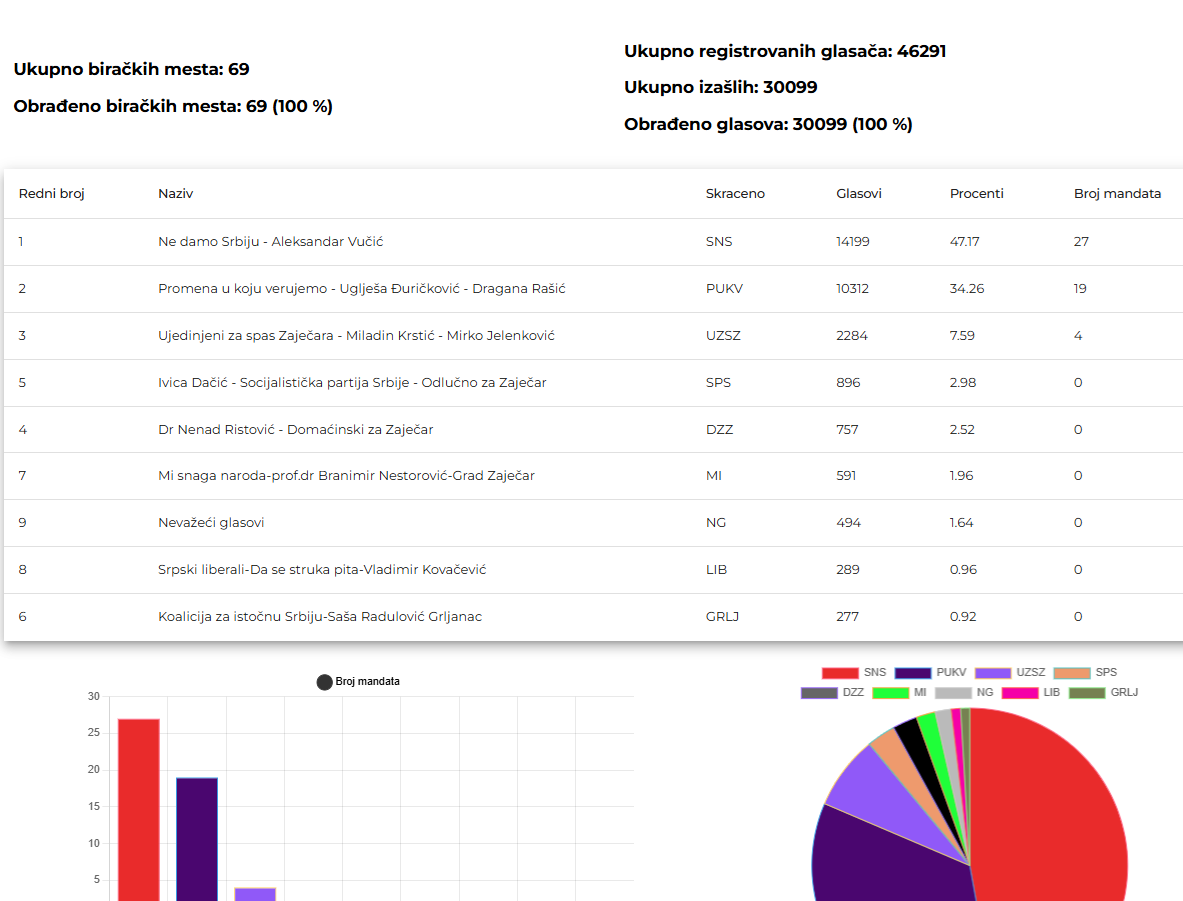Viewport: 1183px width, 901px height.
Task: Click the mandate count 27
Action: [1081, 241]
